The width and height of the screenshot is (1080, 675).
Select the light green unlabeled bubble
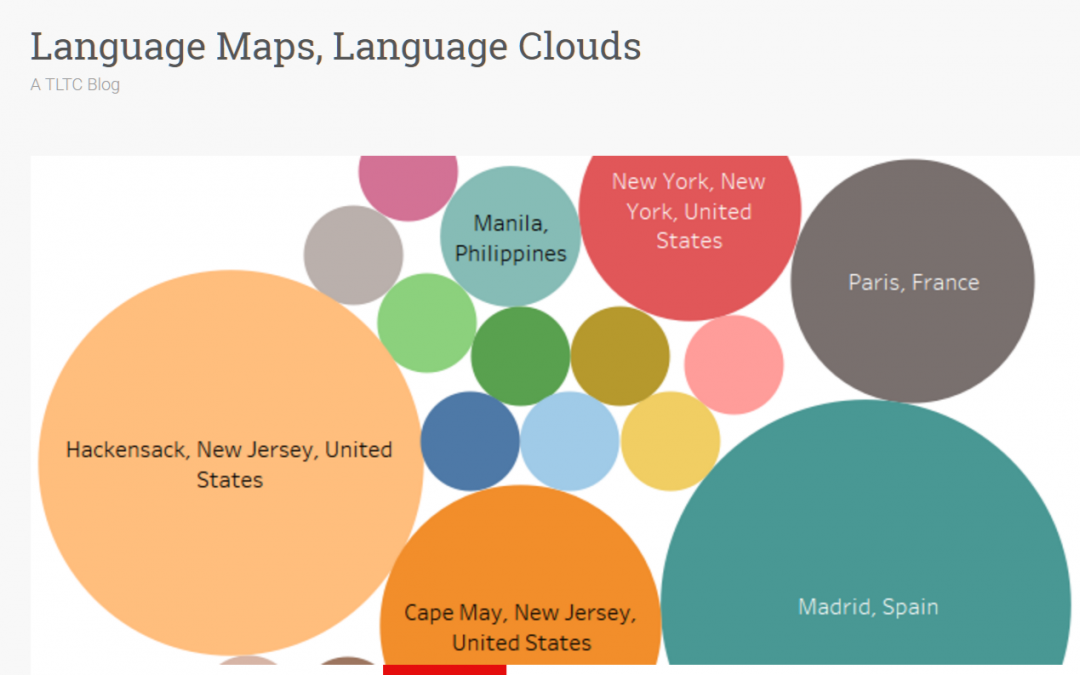(427, 323)
